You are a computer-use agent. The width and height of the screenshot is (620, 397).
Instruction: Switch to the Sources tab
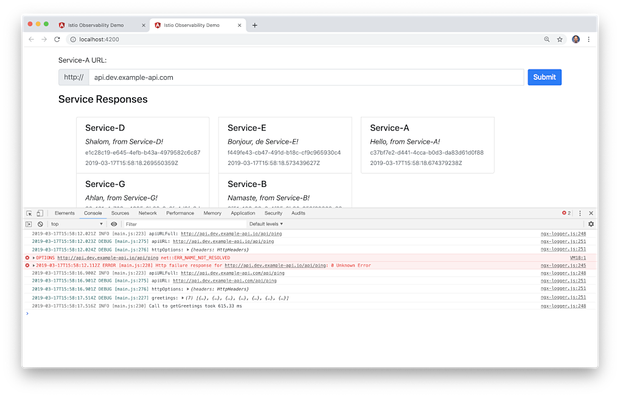point(120,213)
